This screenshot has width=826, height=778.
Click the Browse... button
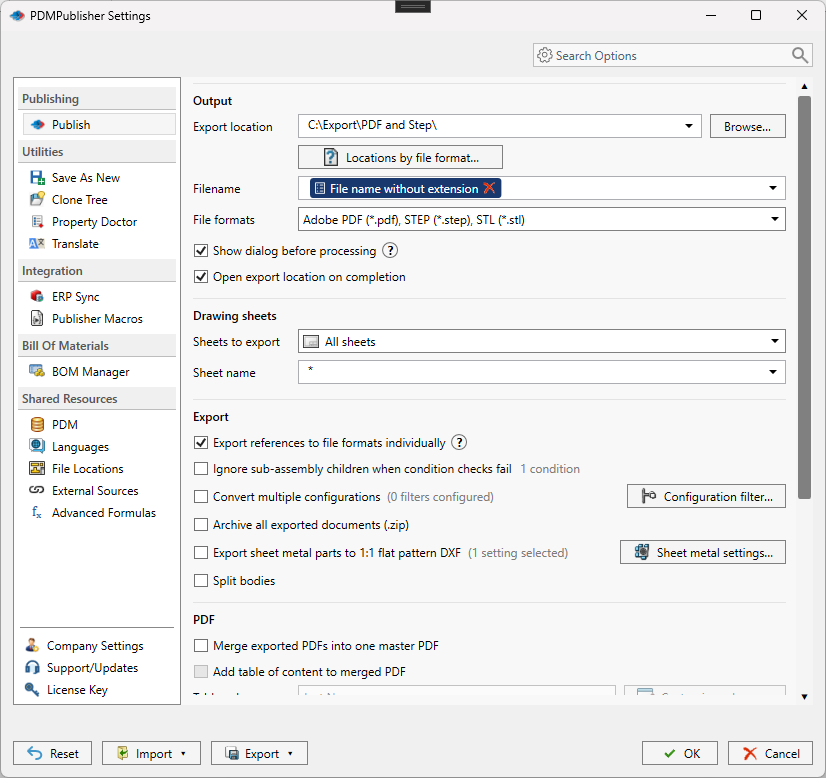(747, 126)
